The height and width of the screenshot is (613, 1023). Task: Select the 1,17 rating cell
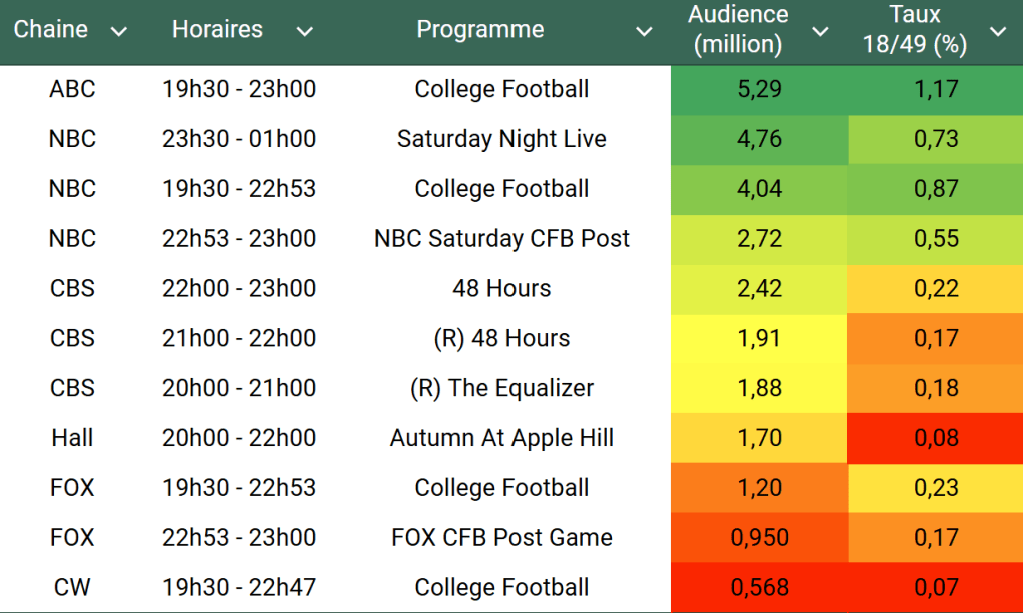pos(936,89)
